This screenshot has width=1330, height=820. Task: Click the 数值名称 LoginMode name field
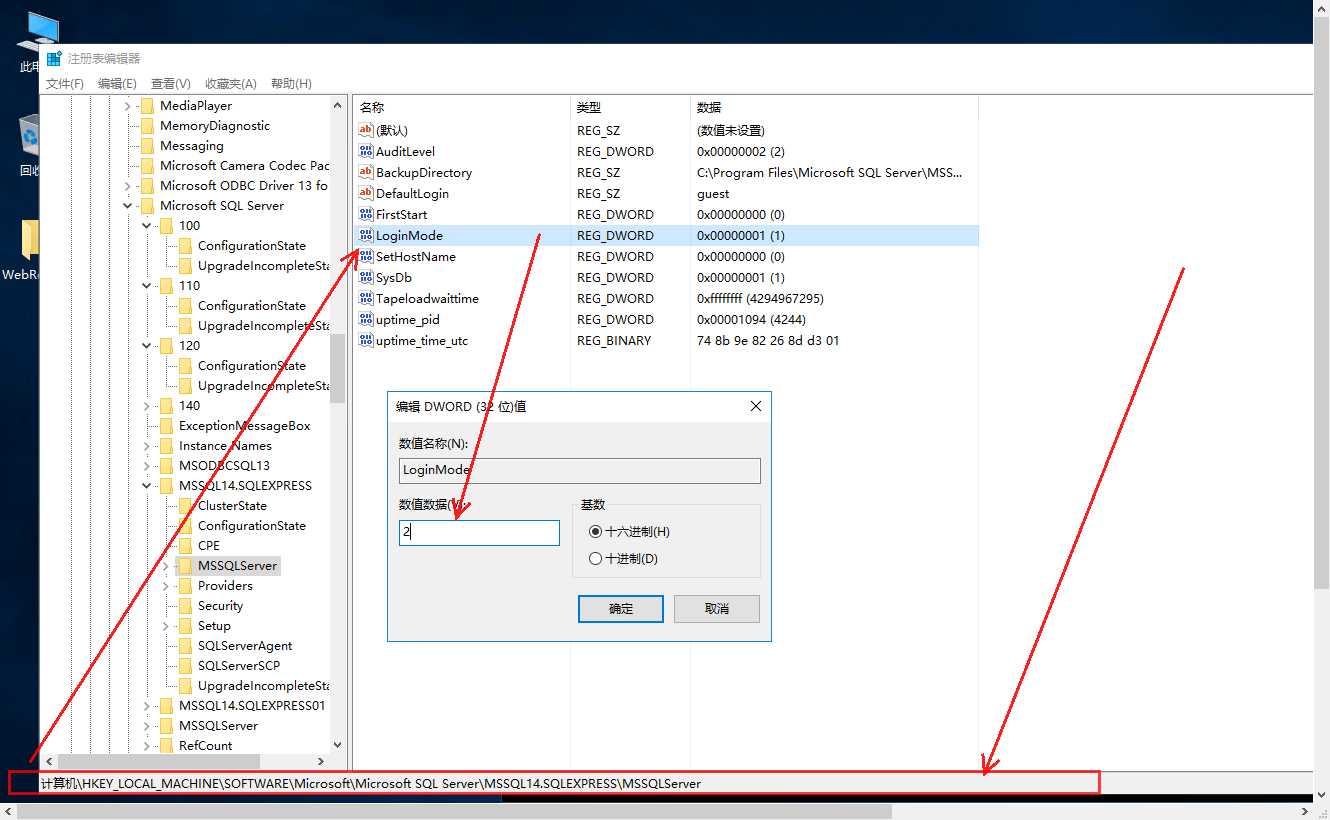pyautogui.click(x=580, y=470)
